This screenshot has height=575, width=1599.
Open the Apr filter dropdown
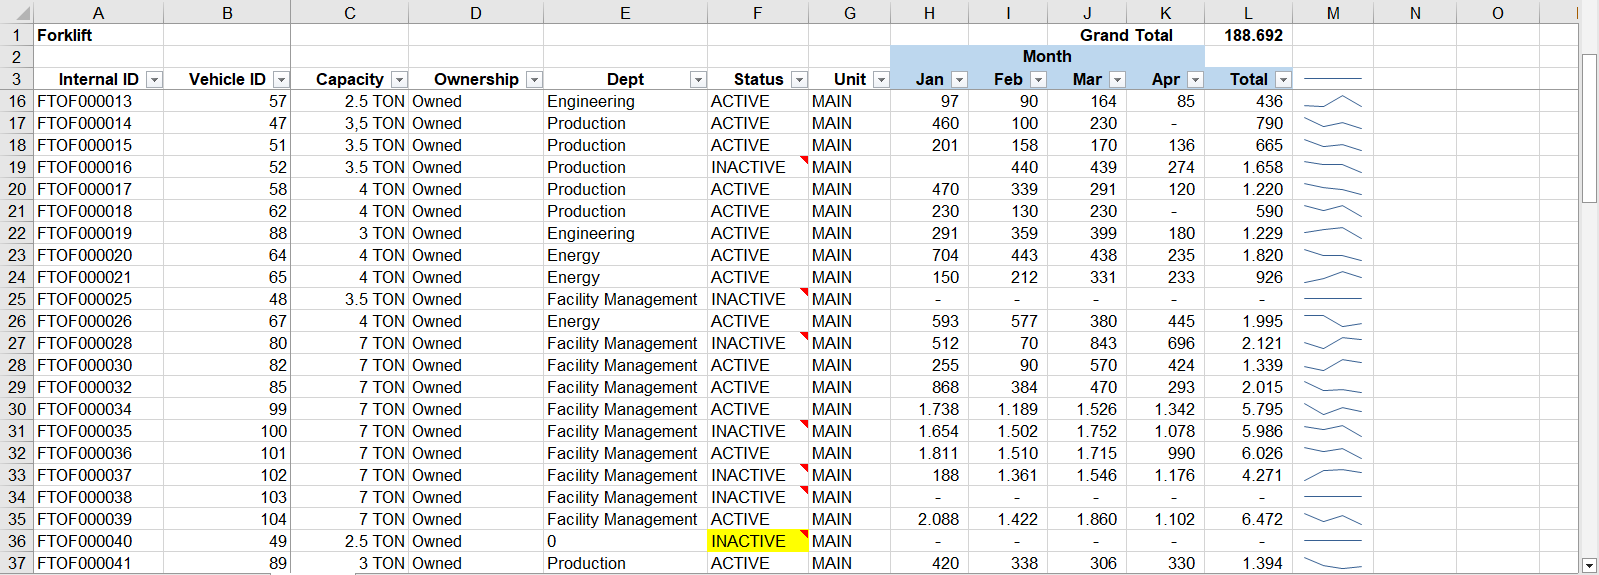tap(1195, 80)
